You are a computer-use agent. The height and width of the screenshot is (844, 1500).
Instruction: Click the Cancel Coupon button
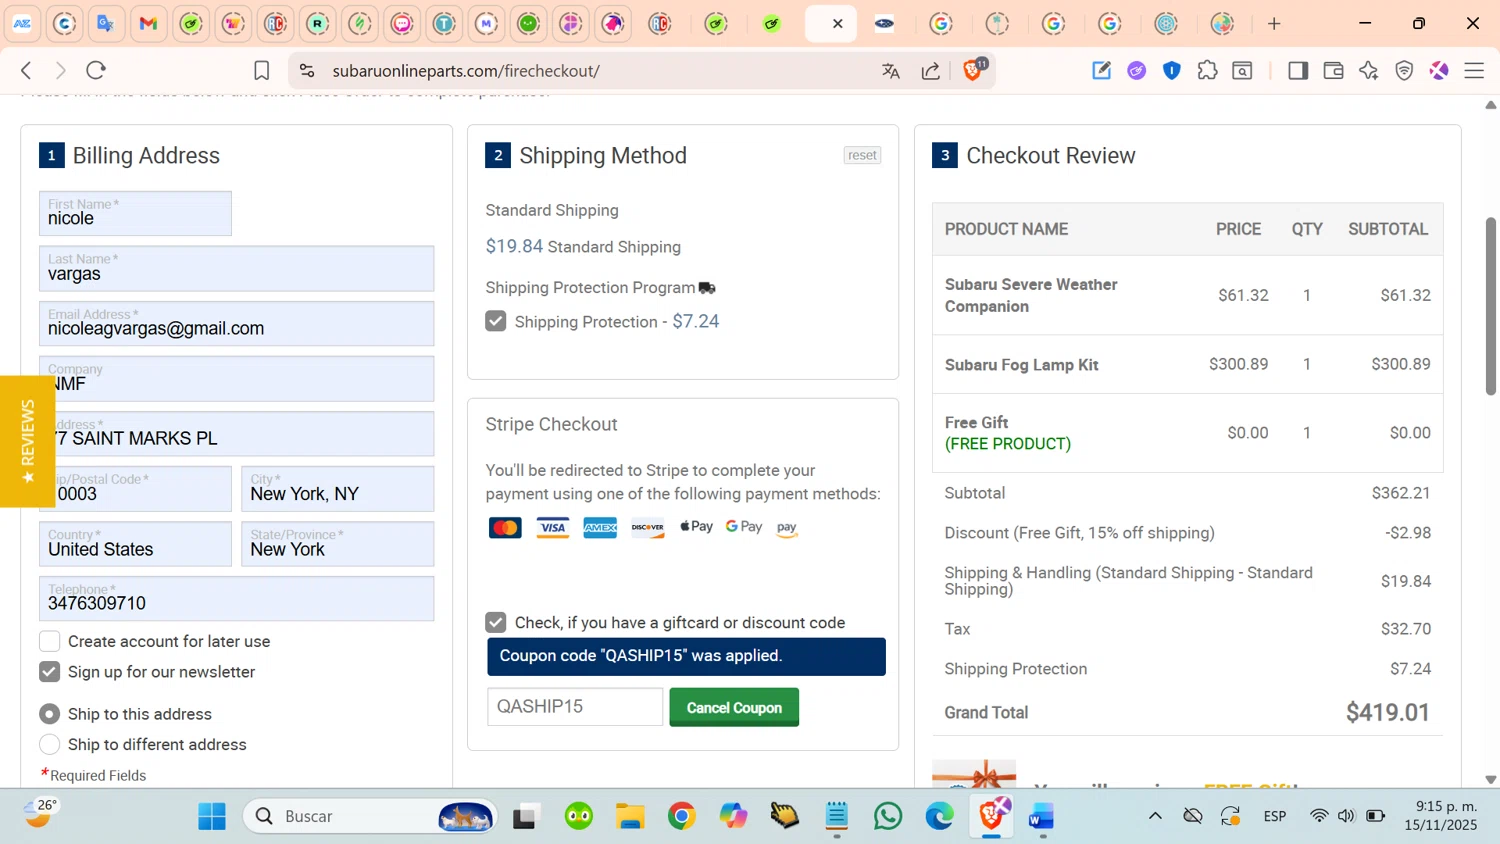point(734,707)
